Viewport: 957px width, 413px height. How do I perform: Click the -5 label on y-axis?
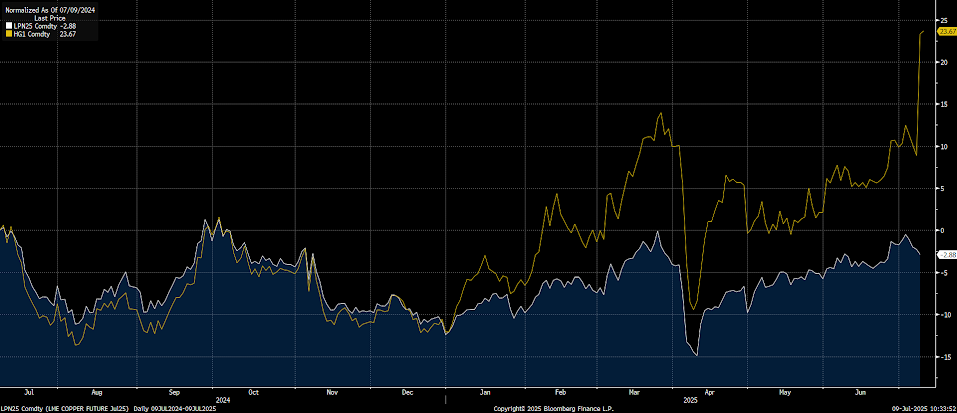[x=943, y=273]
